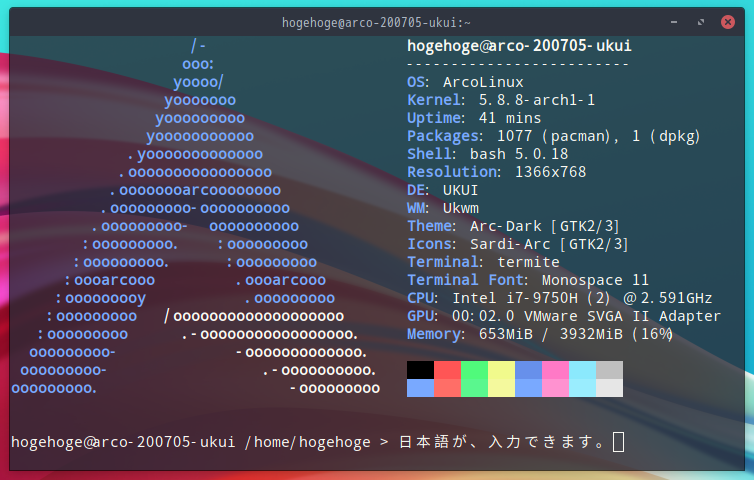
Task: Click the top-row pink color block
Action: tap(555, 370)
